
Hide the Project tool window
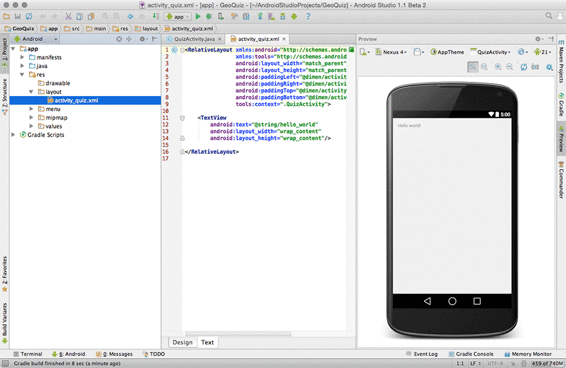click(x=154, y=39)
